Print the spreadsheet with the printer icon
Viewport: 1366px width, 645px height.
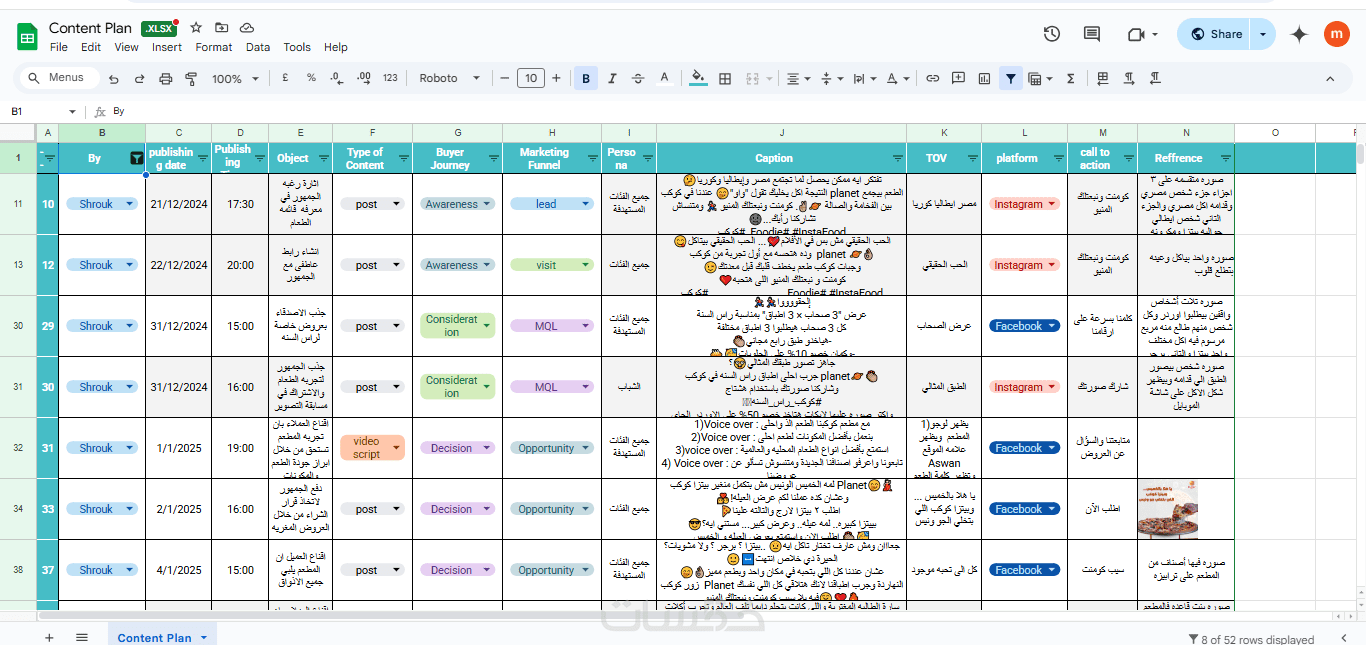coord(165,78)
